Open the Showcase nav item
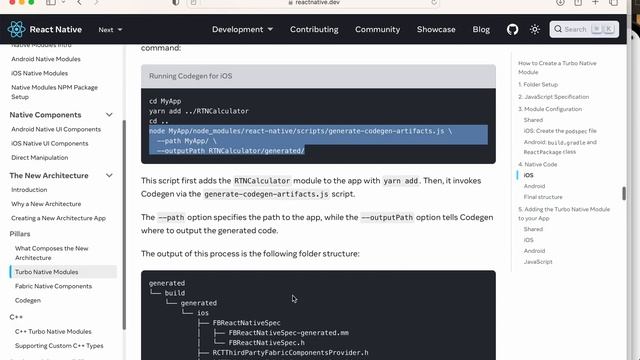The width and height of the screenshot is (640, 360). 436,29
